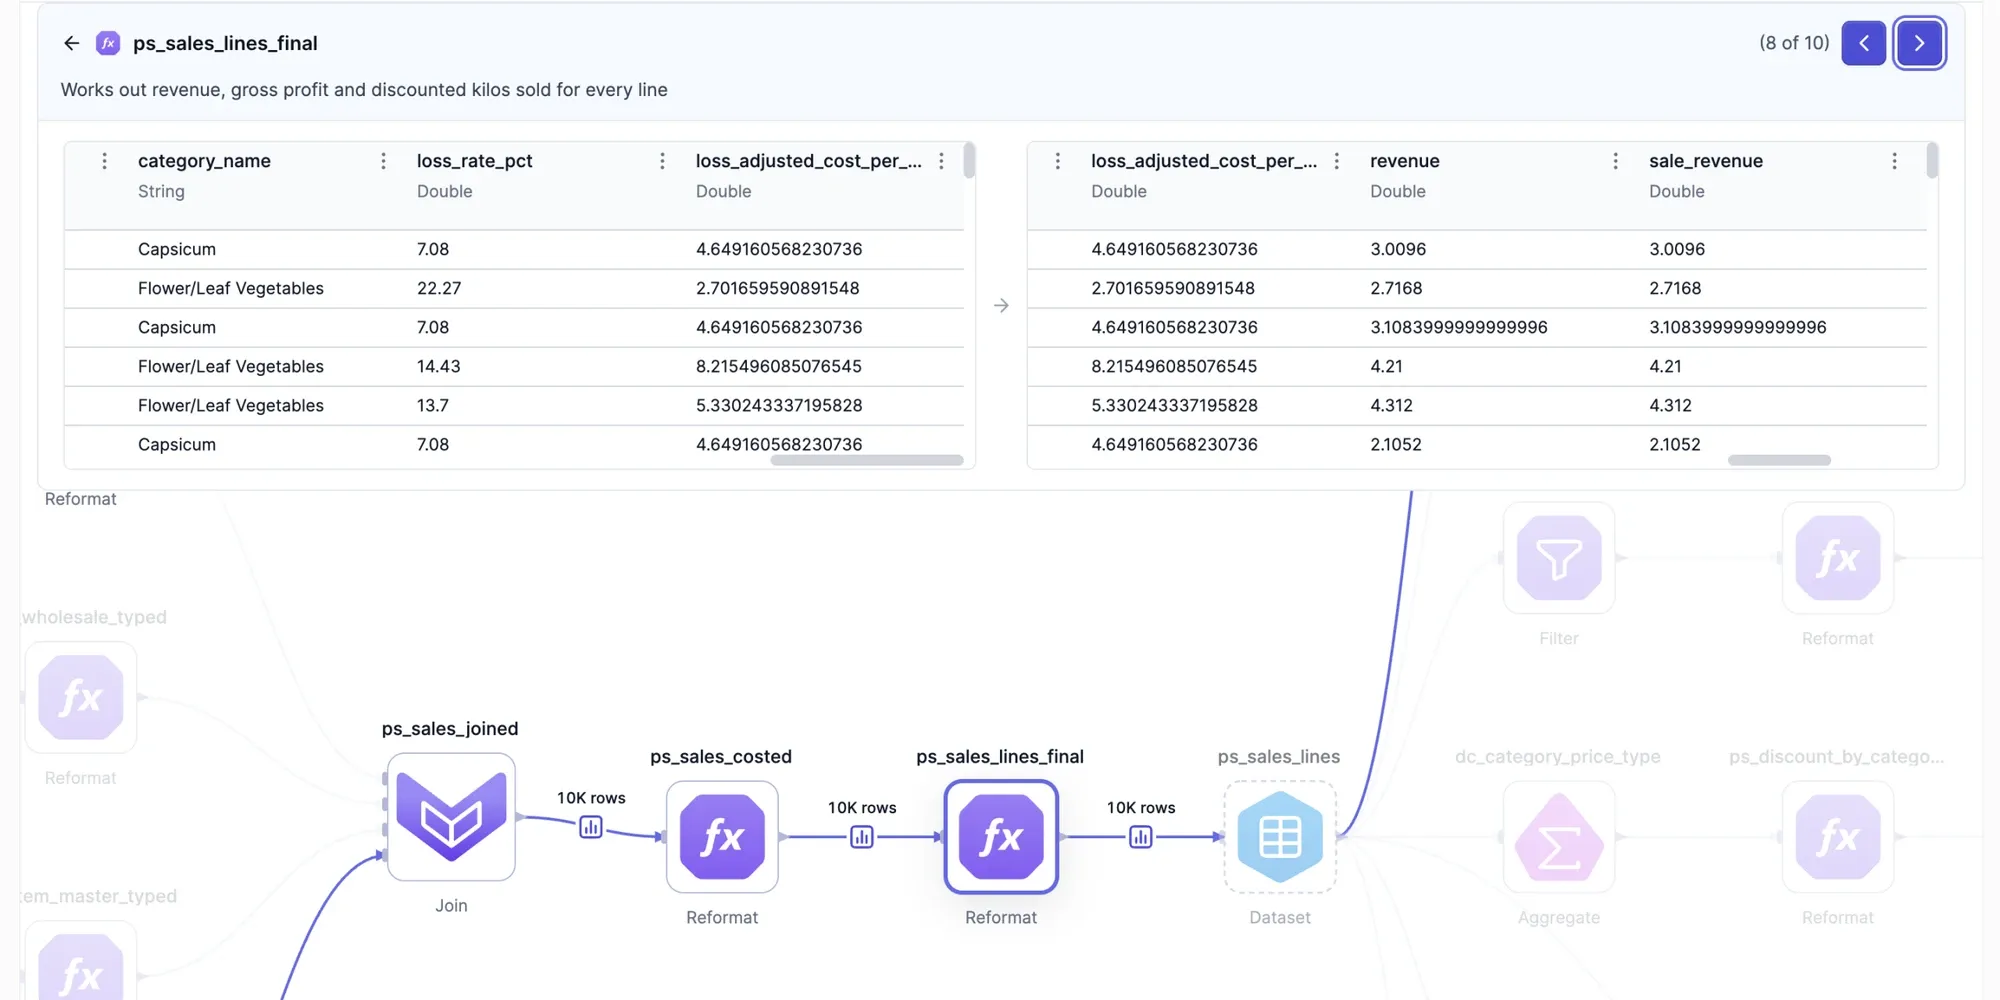The height and width of the screenshot is (1000, 2000).
Task: Open data preview icon before ps_sales_lines Dataset
Action: point(1140,837)
